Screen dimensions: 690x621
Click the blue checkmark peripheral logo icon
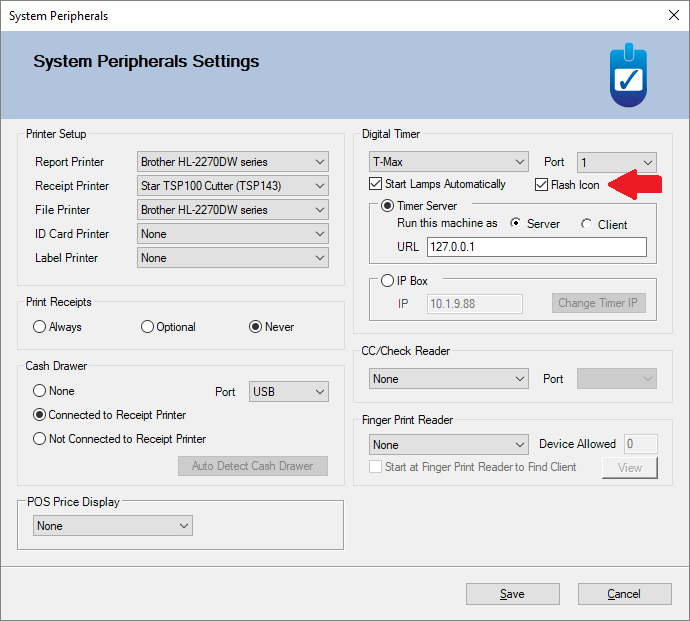click(628, 75)
